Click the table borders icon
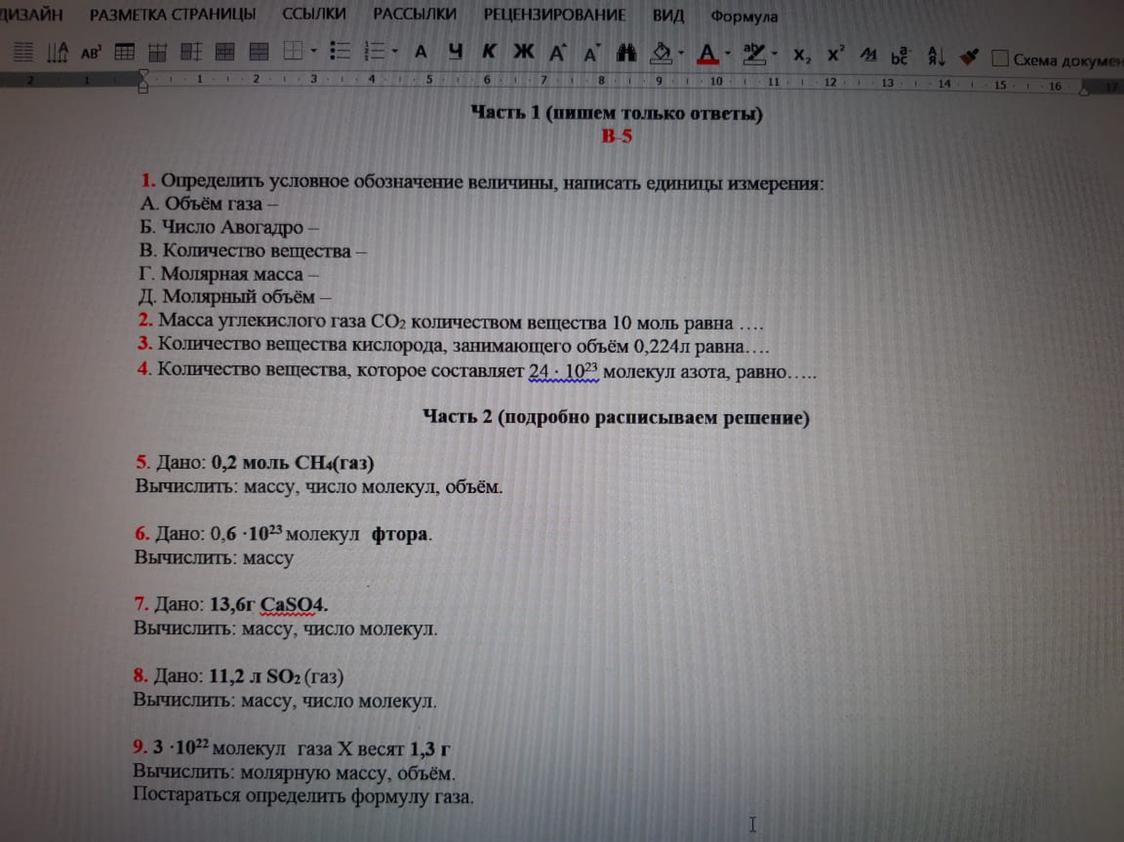The width and height of the screenshot is (1124, 842). pos(292,52)
